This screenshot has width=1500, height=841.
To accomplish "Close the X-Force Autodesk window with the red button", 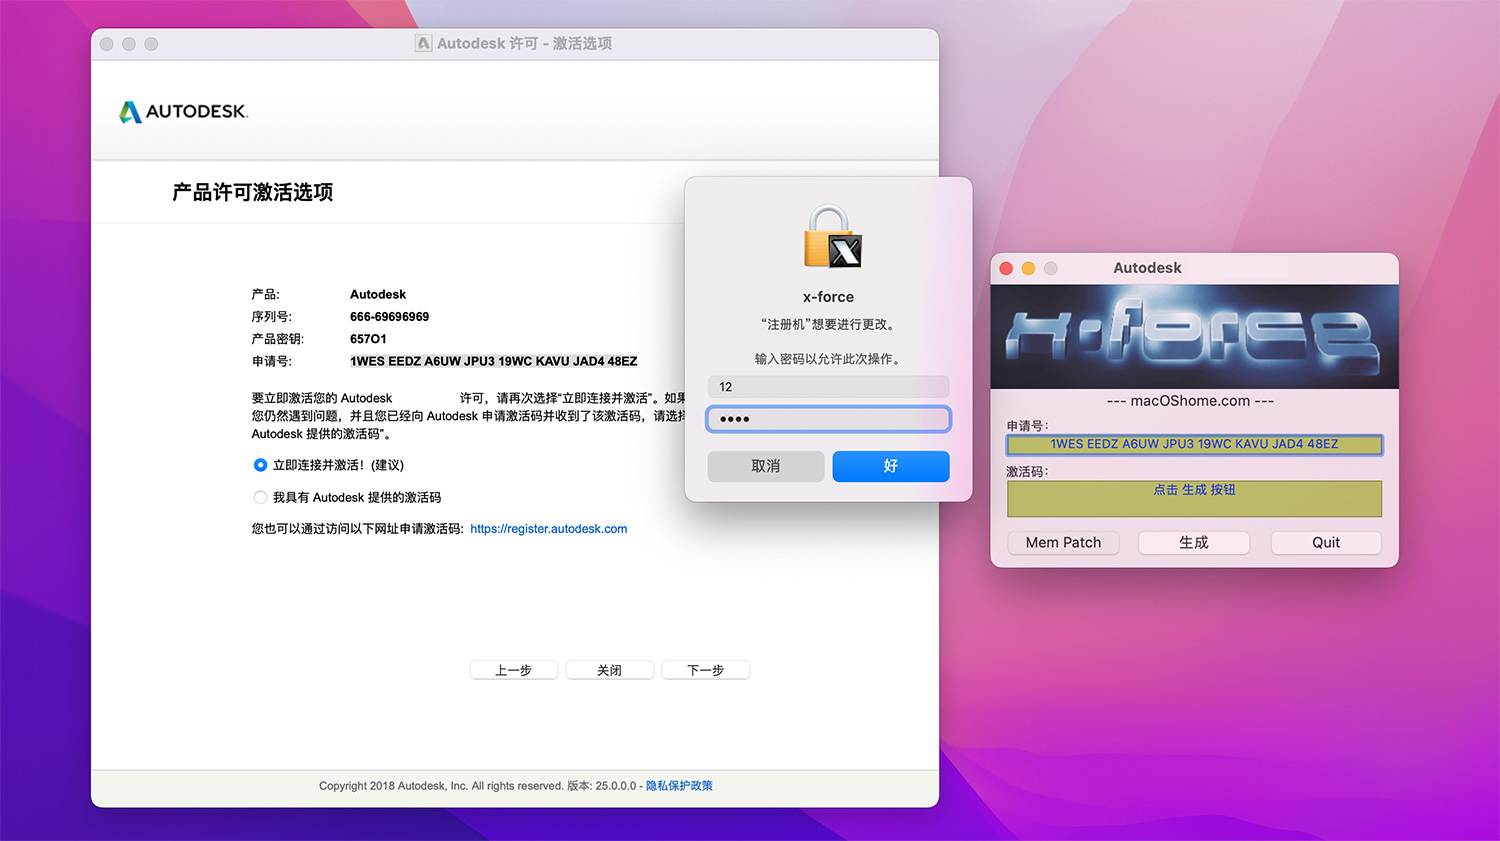I will (x=1006, y=268).
